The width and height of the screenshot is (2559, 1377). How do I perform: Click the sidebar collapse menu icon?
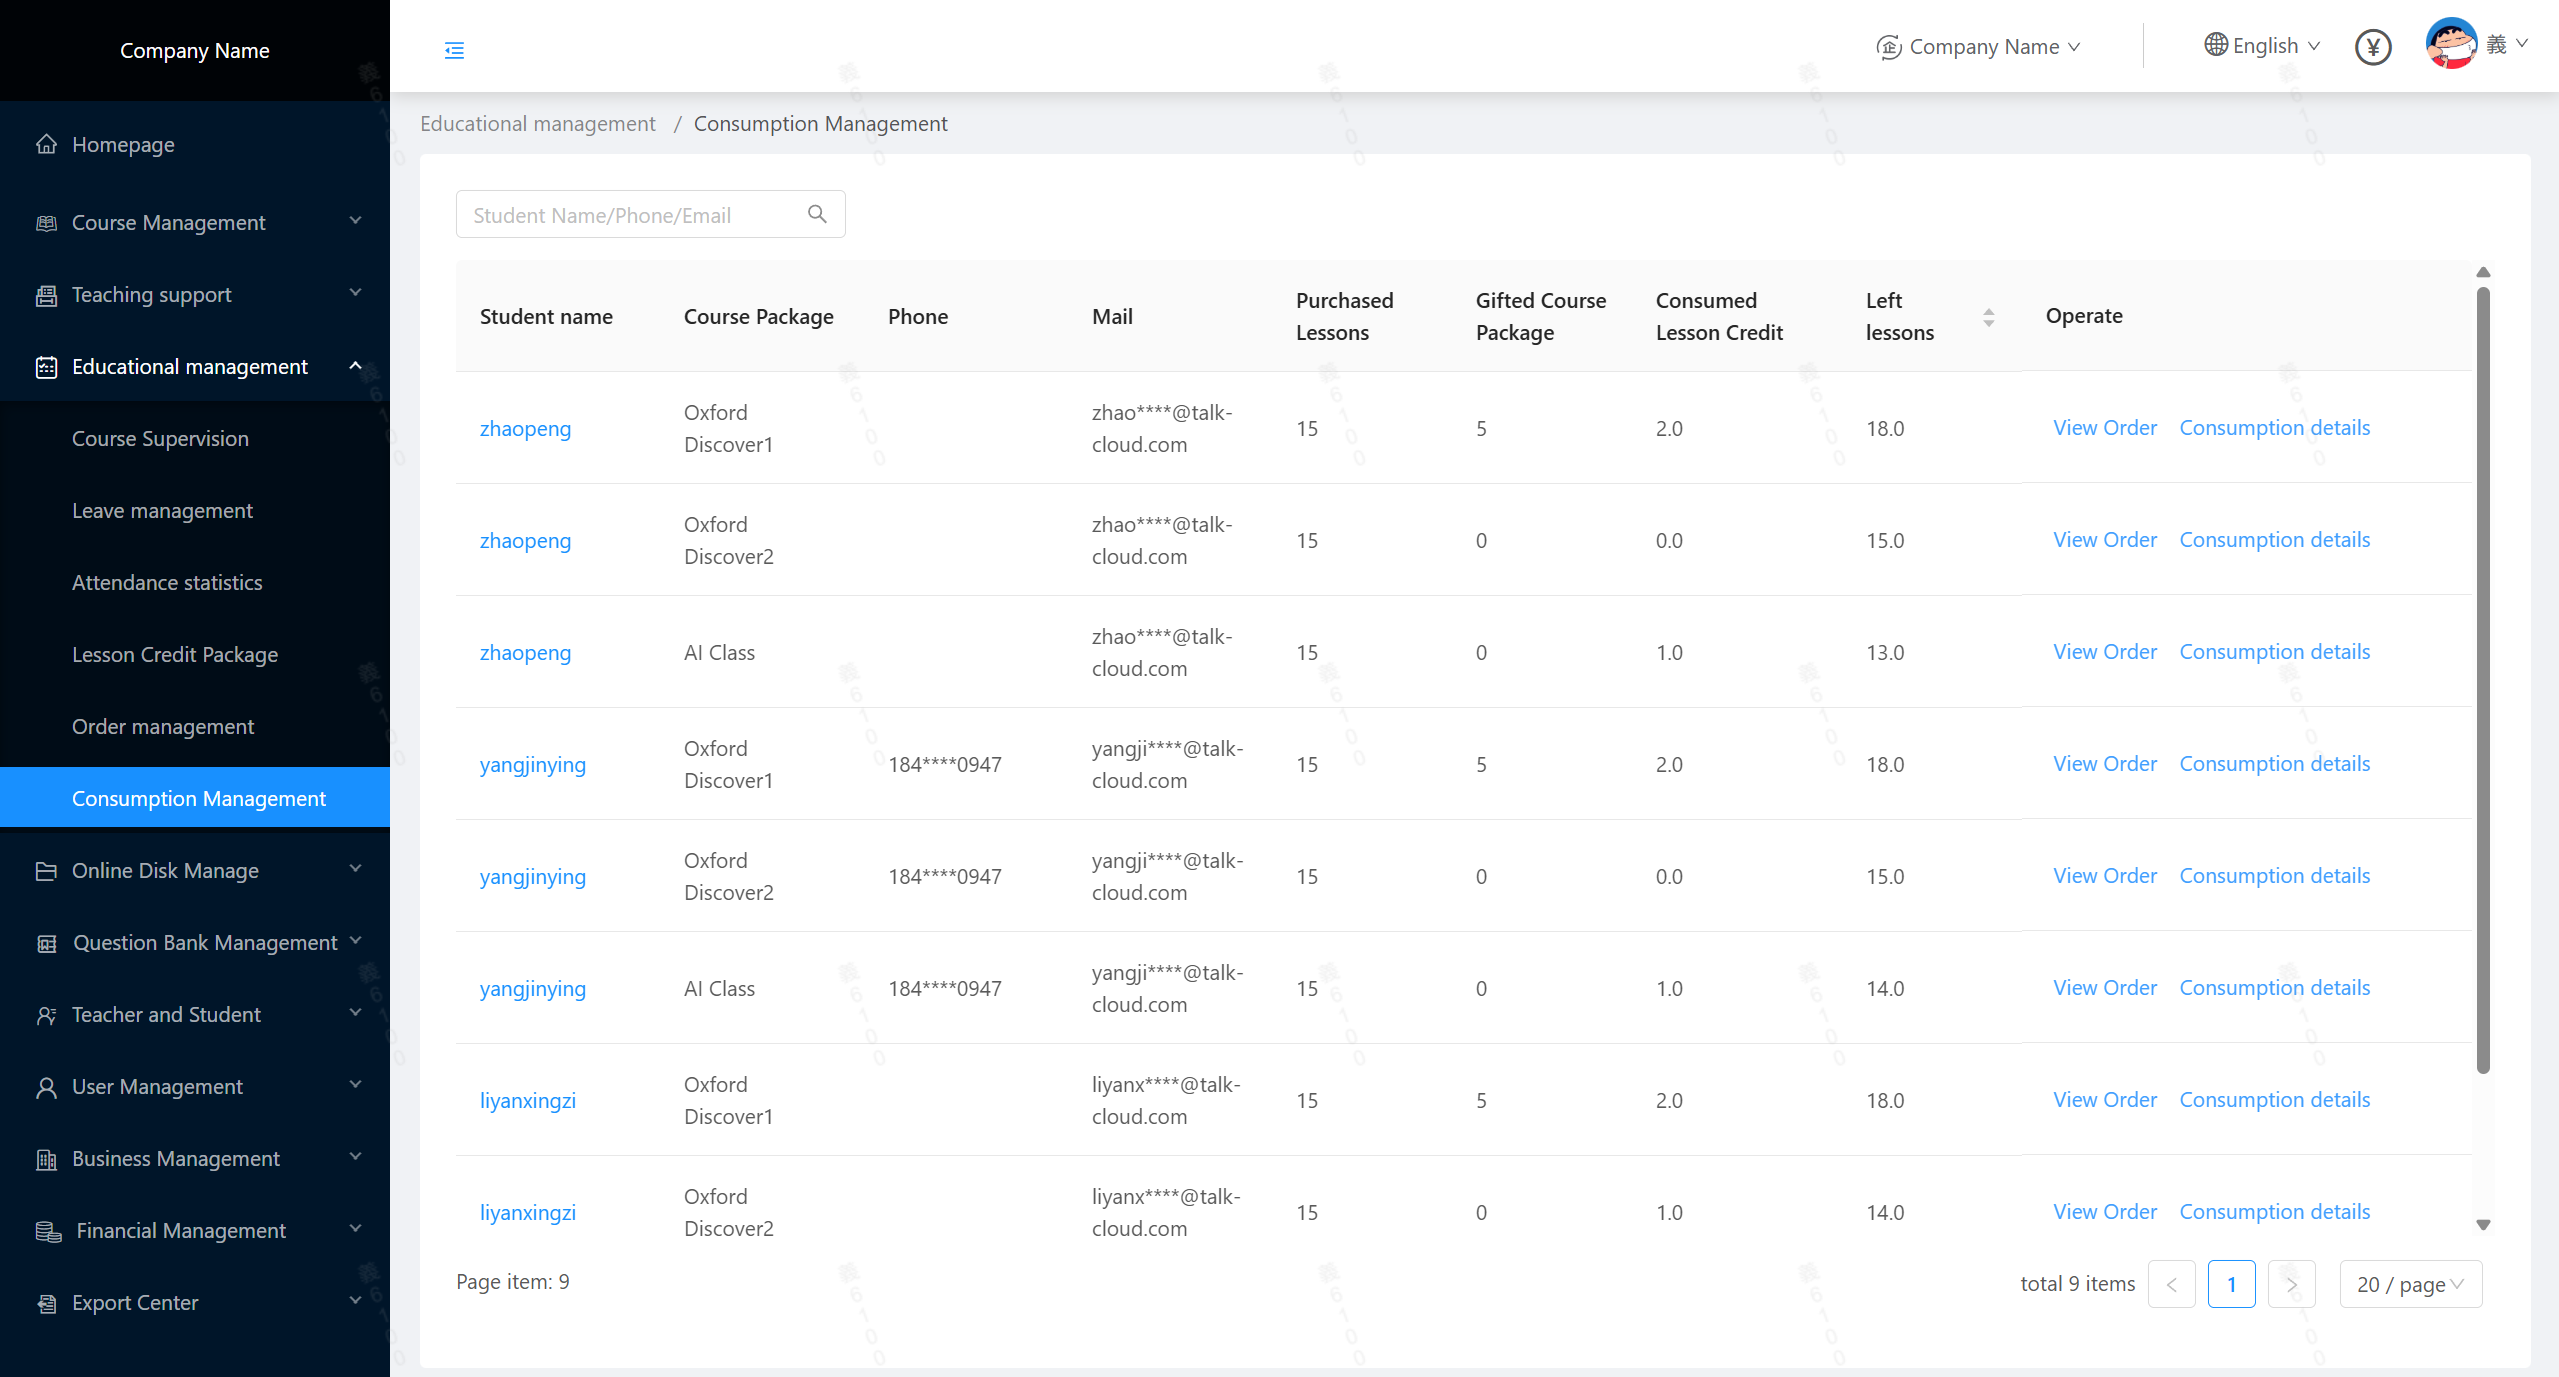click(x=454, y=50)
